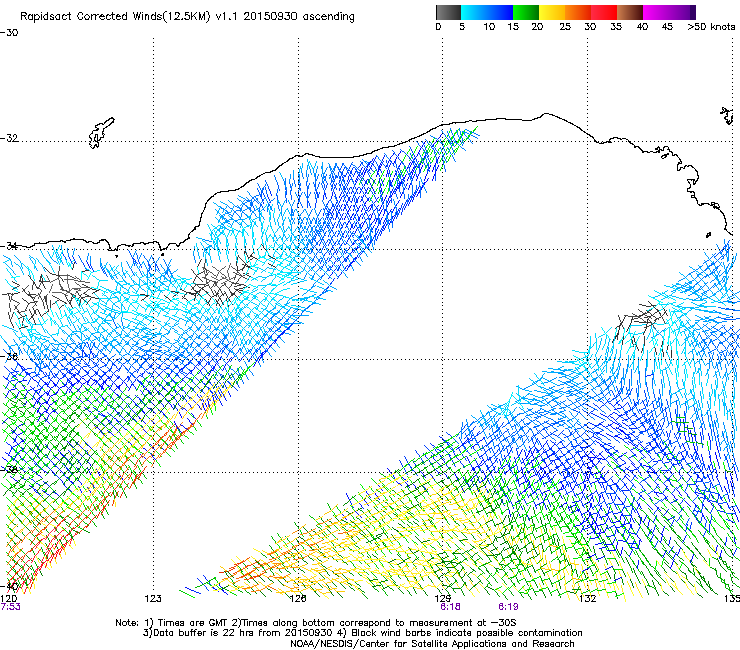Click the 126 longitude axis label
This screenshot has width=740, height=650.
click(x=298, y=599)
